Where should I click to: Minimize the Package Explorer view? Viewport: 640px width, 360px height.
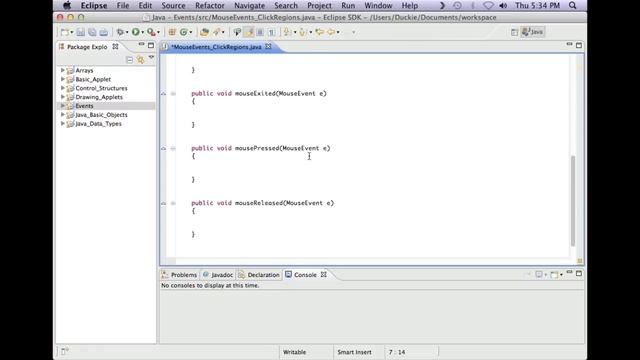(141, 44)
